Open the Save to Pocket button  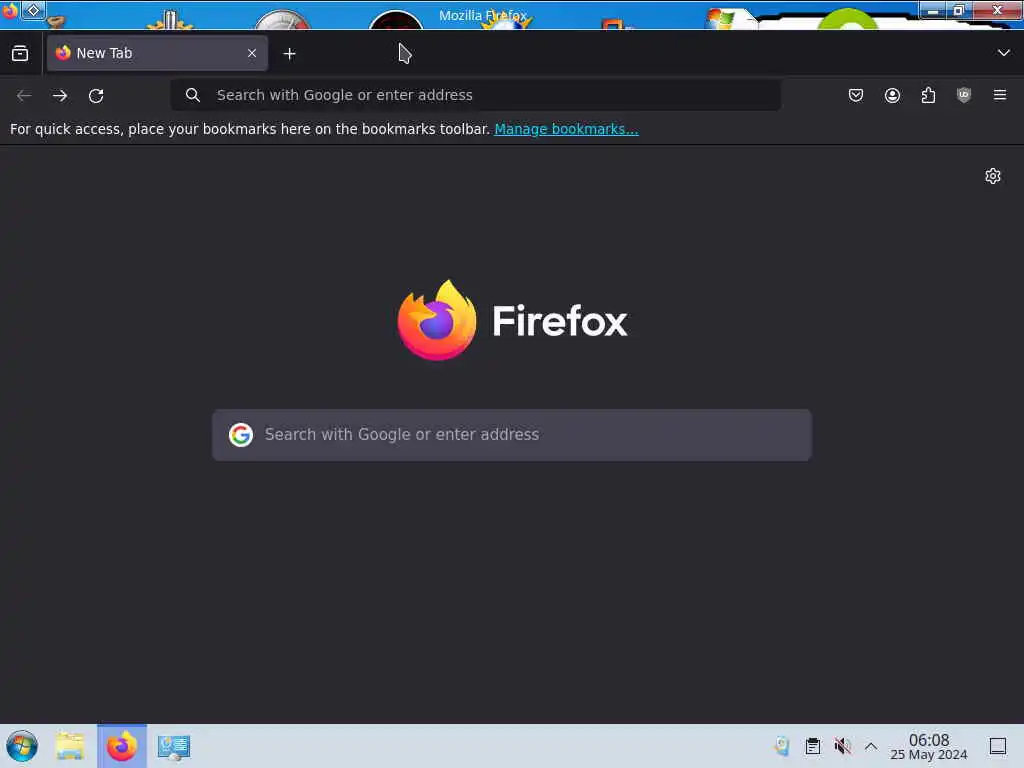tap(856, 95)
